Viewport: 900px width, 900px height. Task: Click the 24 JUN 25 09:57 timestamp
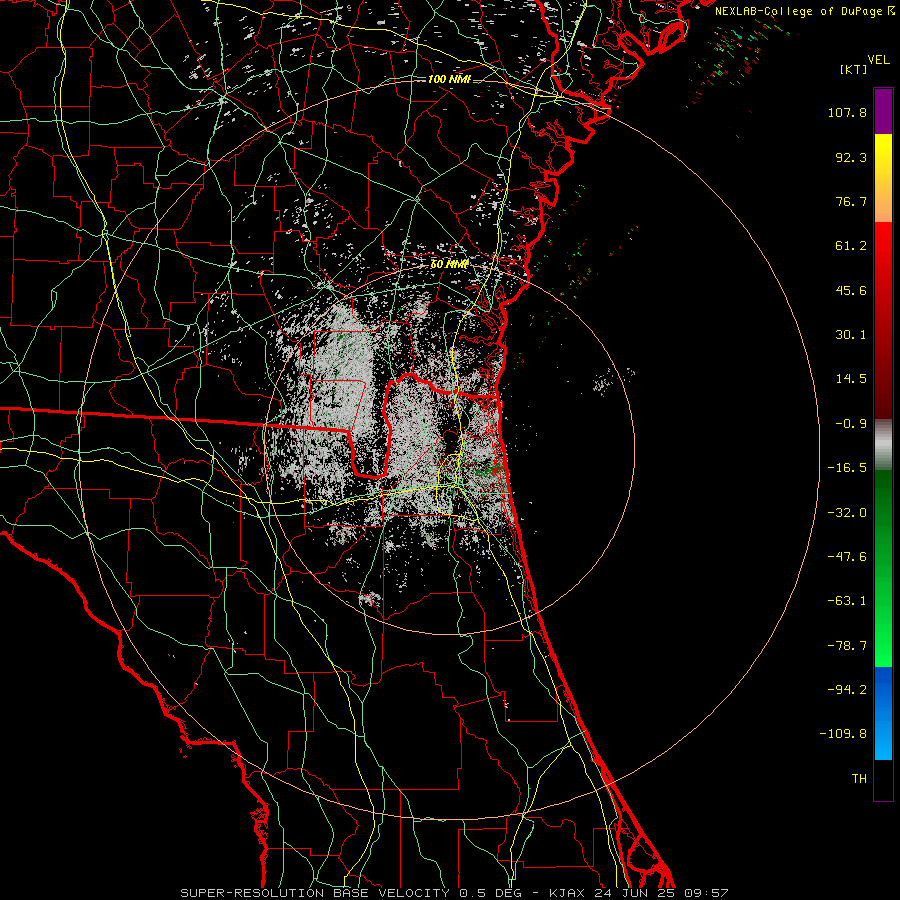(x=660, y=893)
